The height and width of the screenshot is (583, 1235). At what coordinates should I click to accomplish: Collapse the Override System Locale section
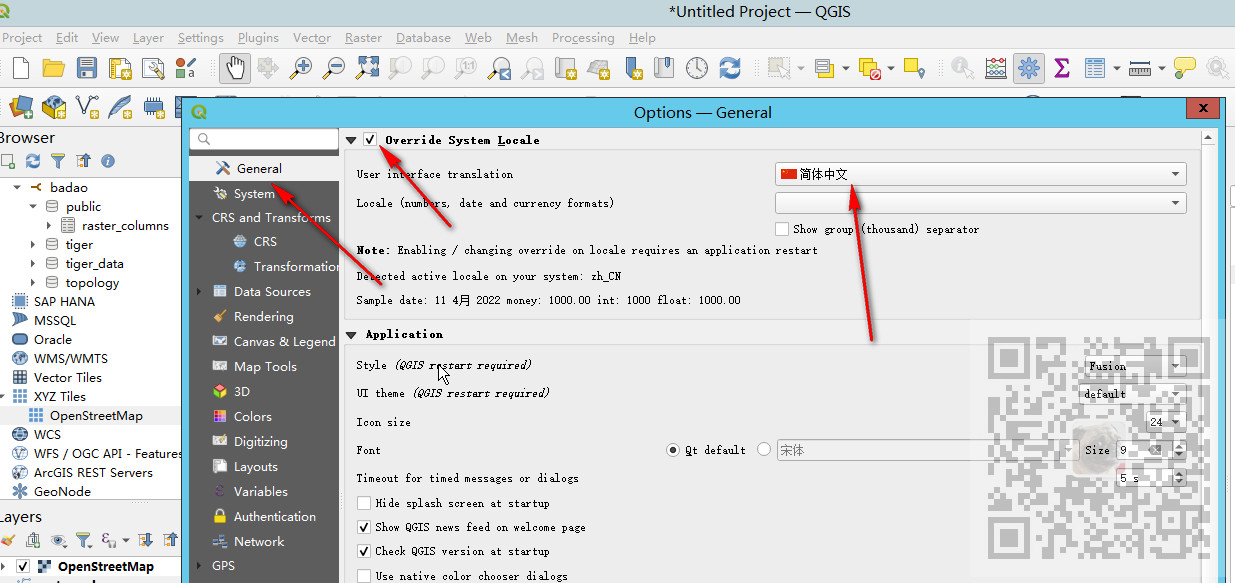[351, 140]
